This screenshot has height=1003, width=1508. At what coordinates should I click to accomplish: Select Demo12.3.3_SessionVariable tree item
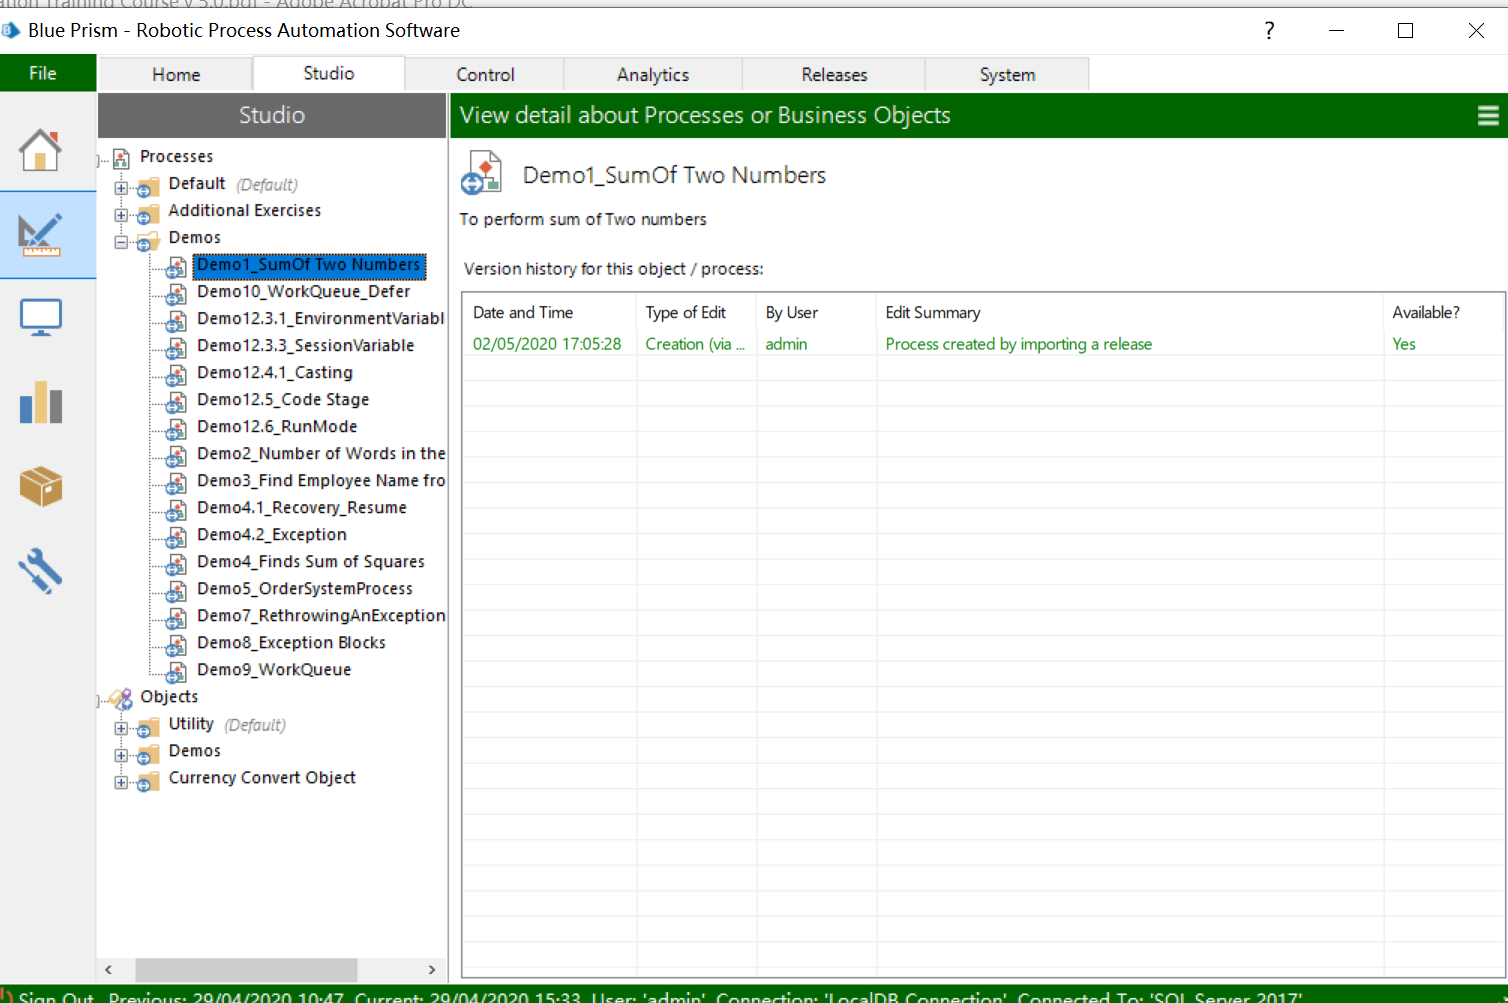tap(305, 345)
